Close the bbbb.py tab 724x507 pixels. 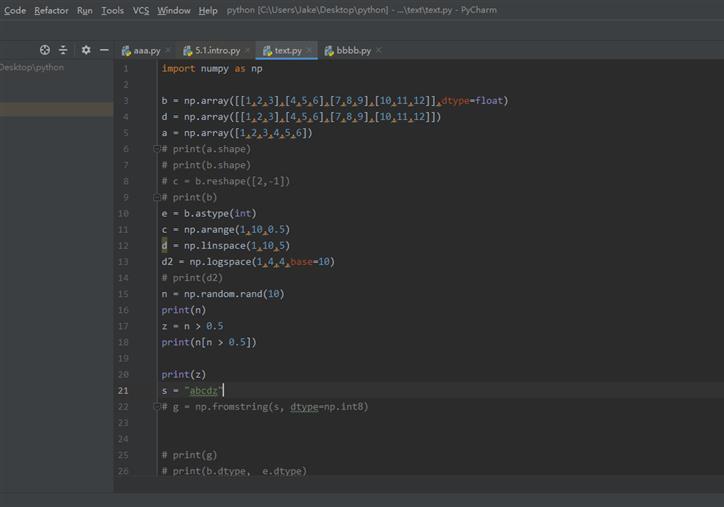tap(379, 50)
